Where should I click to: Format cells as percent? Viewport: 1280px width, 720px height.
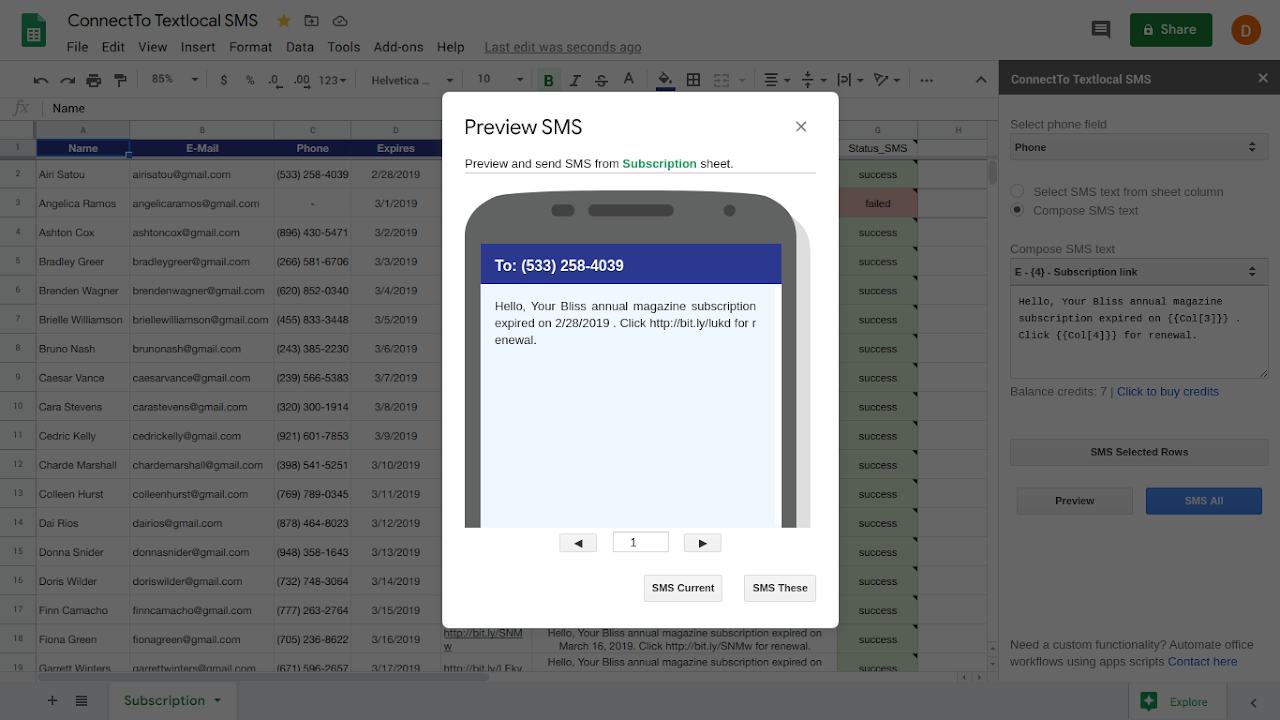249,80
